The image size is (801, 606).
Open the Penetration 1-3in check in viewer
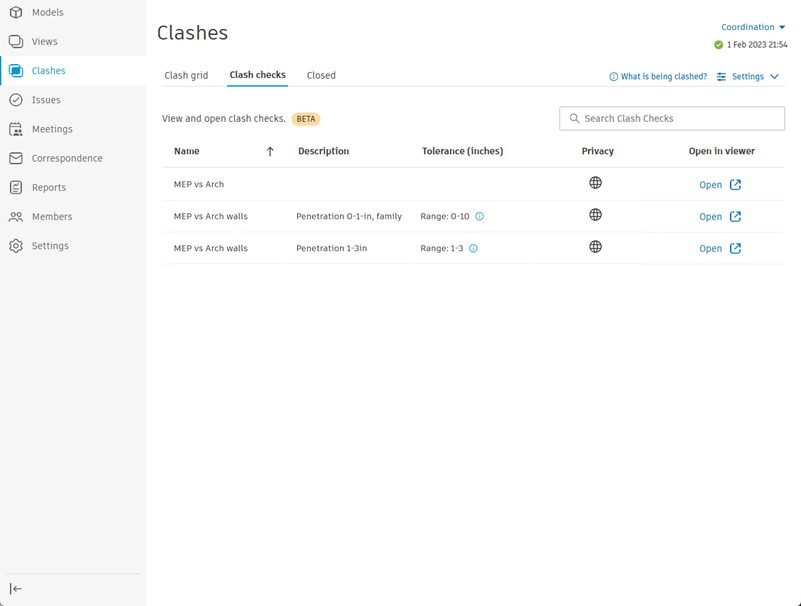point(710,248)
